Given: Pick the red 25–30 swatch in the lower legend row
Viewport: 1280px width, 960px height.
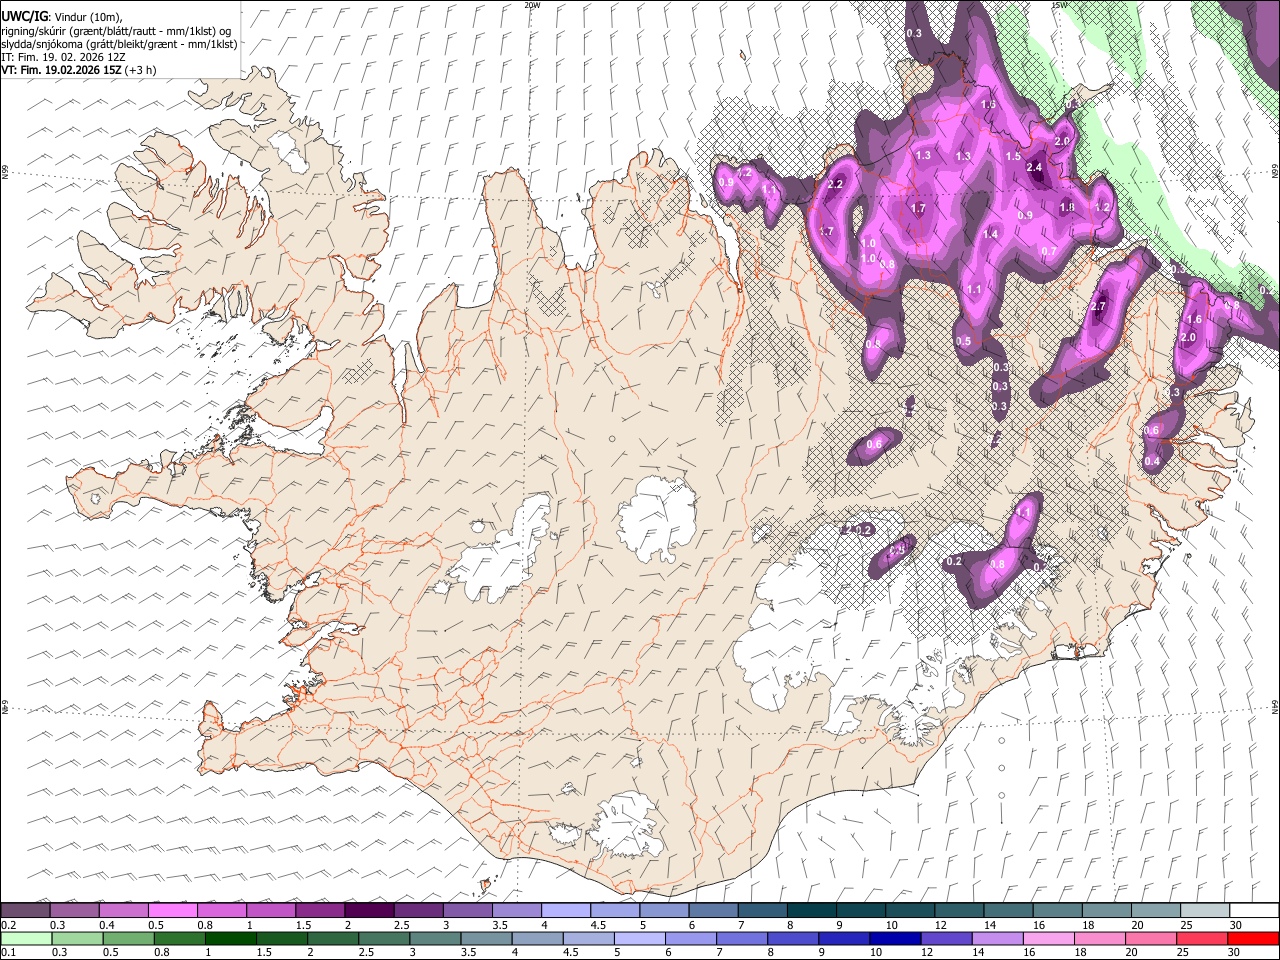Looking at the screenshot, I should 1201,938.
